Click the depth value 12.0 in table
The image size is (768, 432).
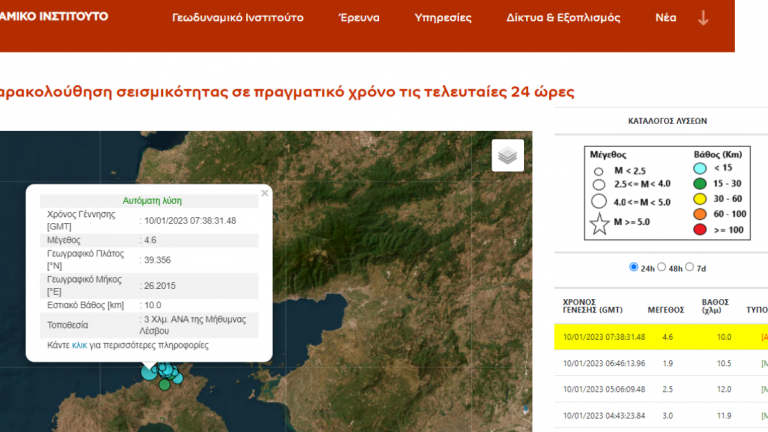tap(724, 389)
